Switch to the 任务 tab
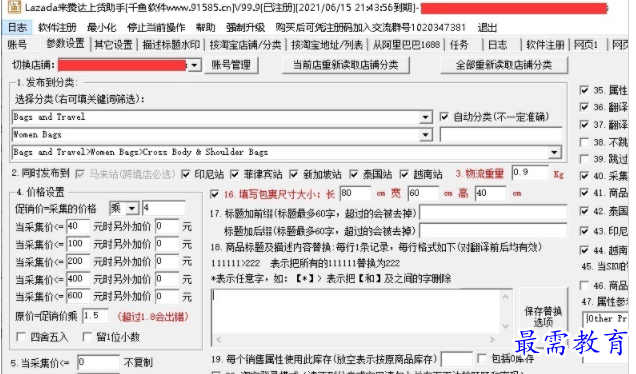 (459, 45)
